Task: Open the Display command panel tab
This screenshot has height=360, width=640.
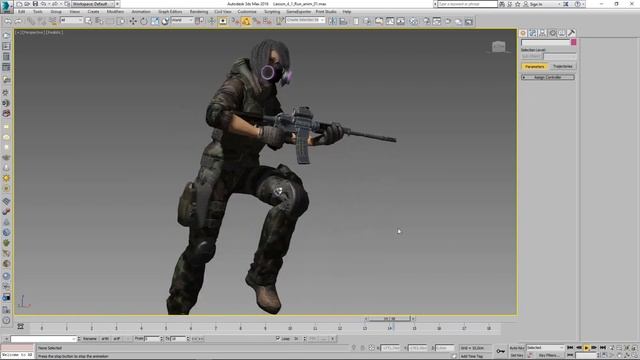Action: coord(562,33)
